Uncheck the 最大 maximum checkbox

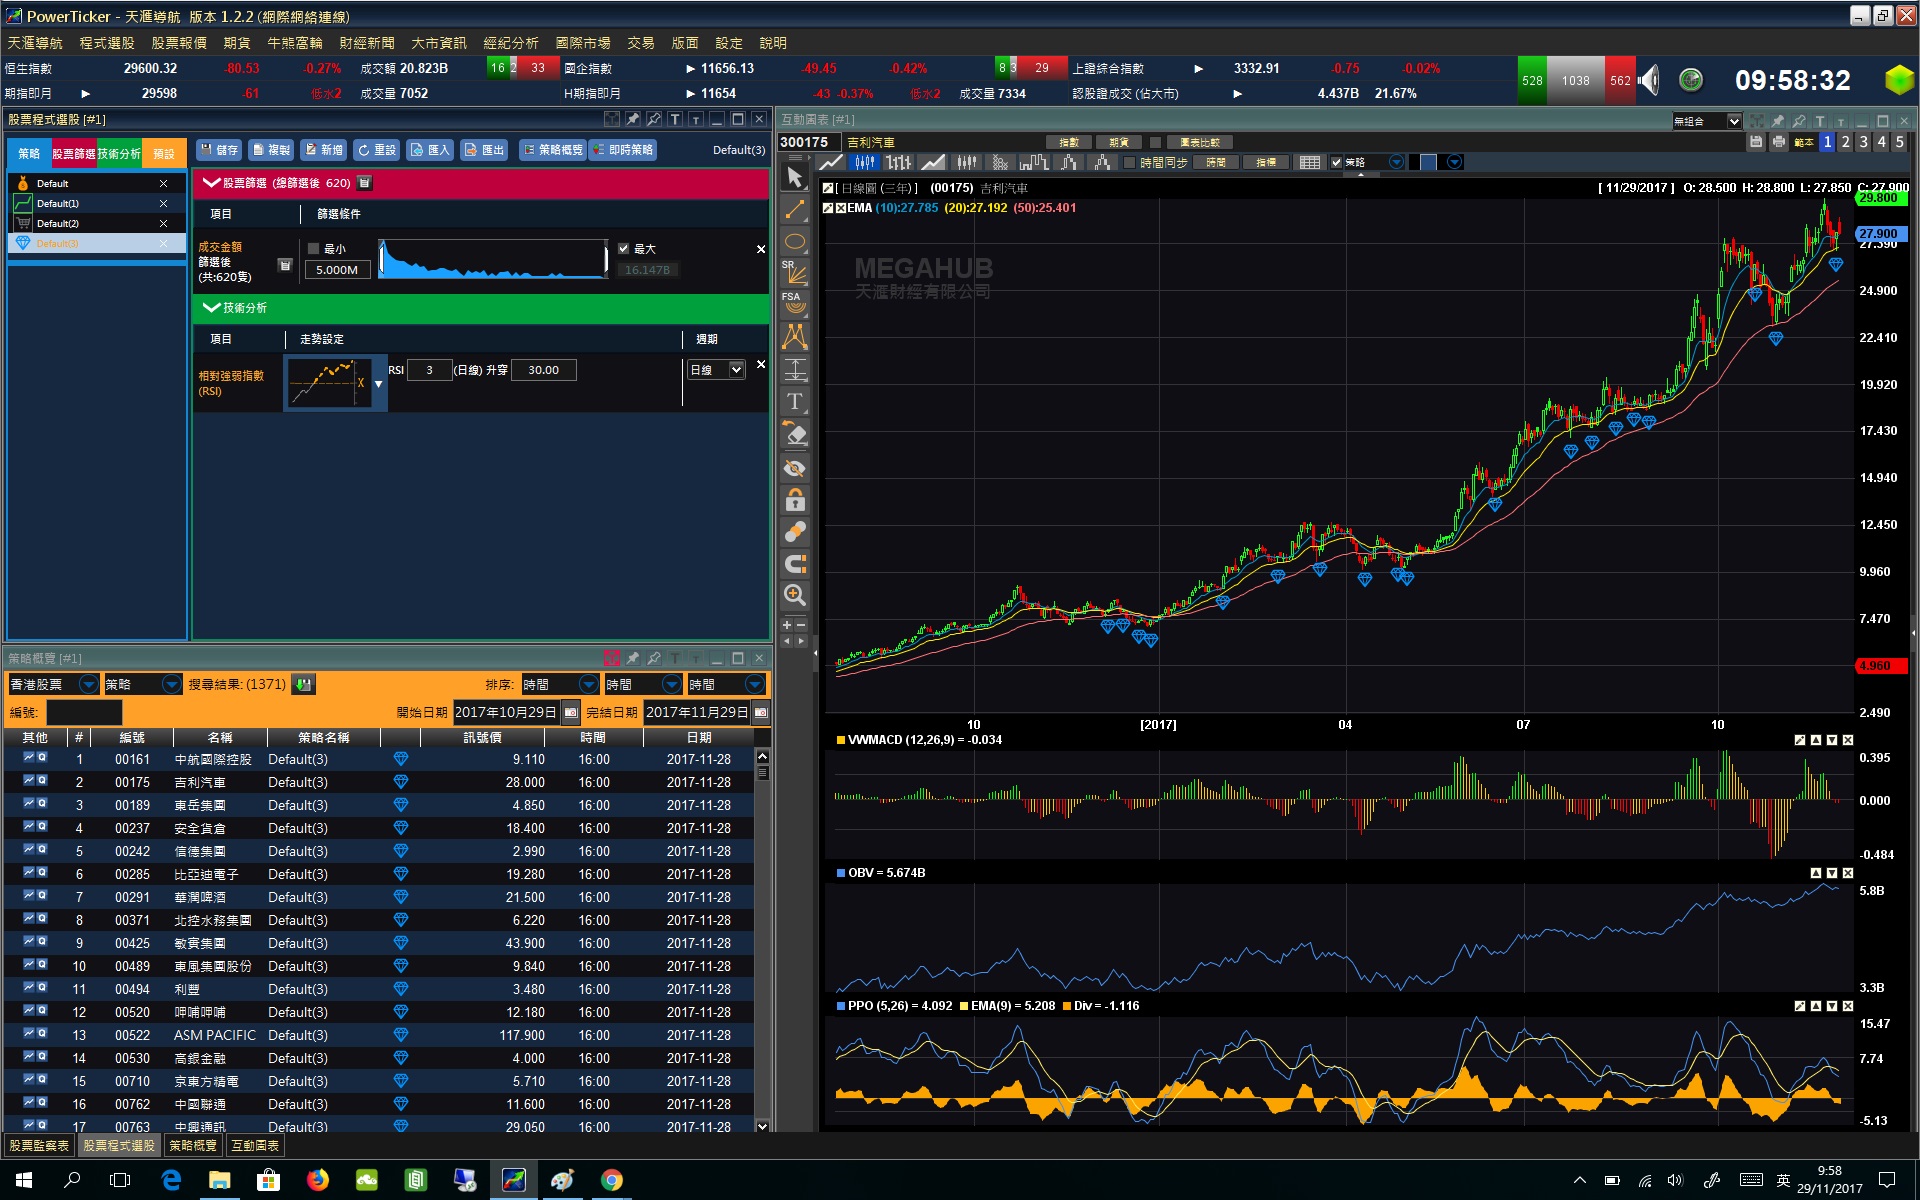624,249
